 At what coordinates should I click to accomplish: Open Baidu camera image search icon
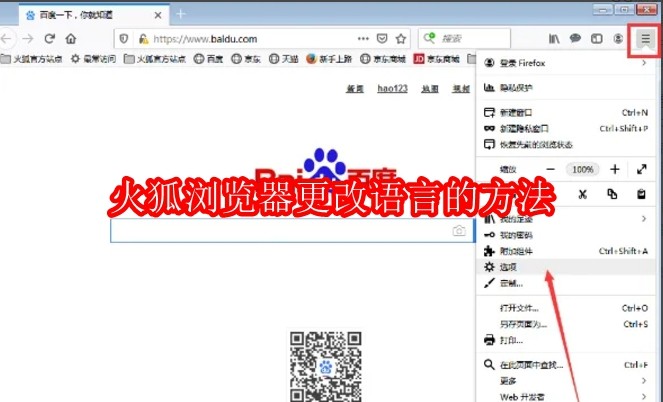(459, 231)
